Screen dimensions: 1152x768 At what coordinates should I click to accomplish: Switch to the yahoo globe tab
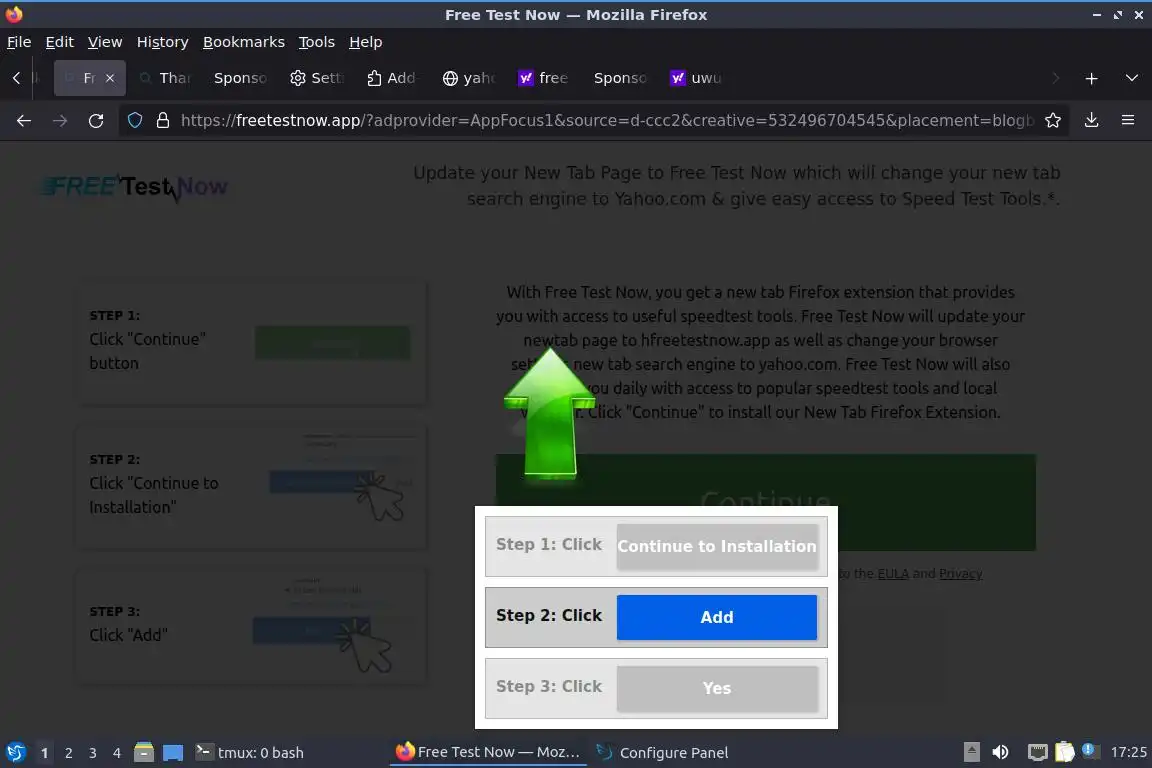click(469, 78)
